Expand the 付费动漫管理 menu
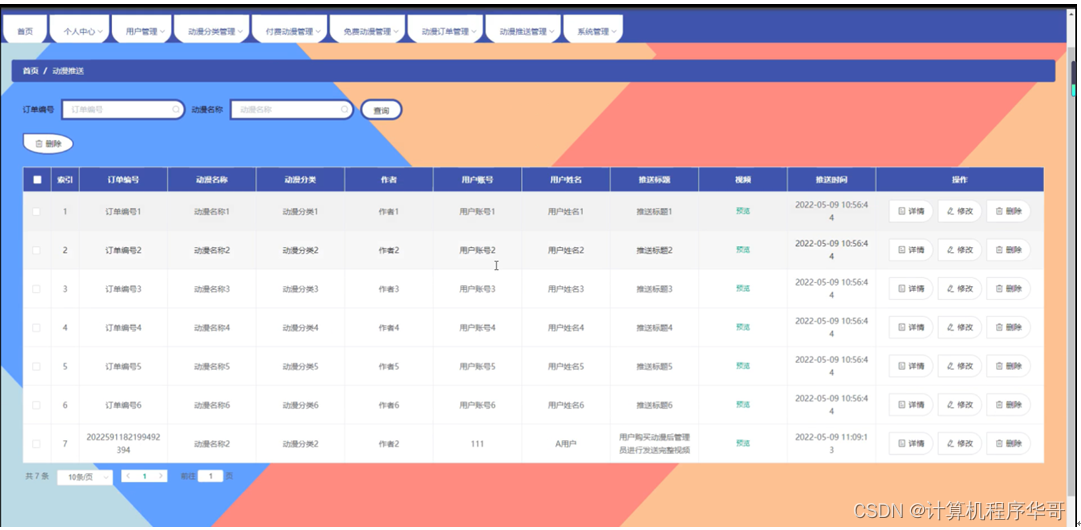Image resolution: width=1081 pixels, height=530 pixels. point(289,31)
